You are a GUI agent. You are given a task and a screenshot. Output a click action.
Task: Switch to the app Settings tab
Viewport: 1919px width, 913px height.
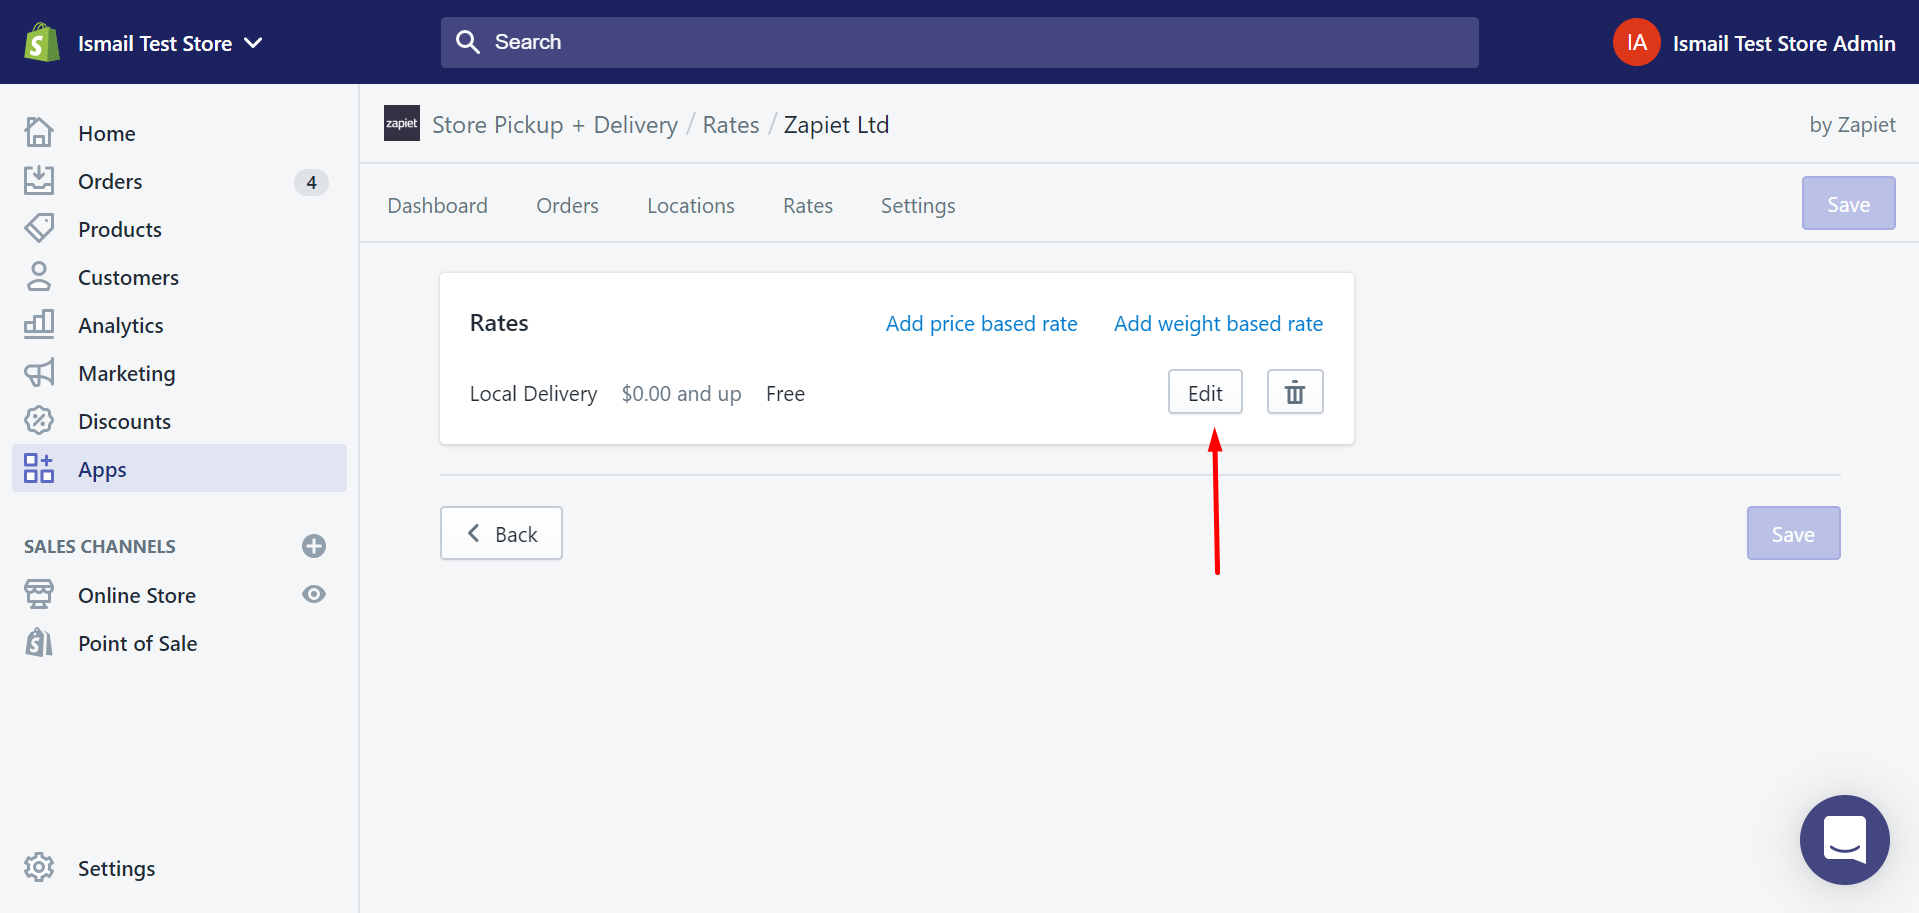(918, 205)
